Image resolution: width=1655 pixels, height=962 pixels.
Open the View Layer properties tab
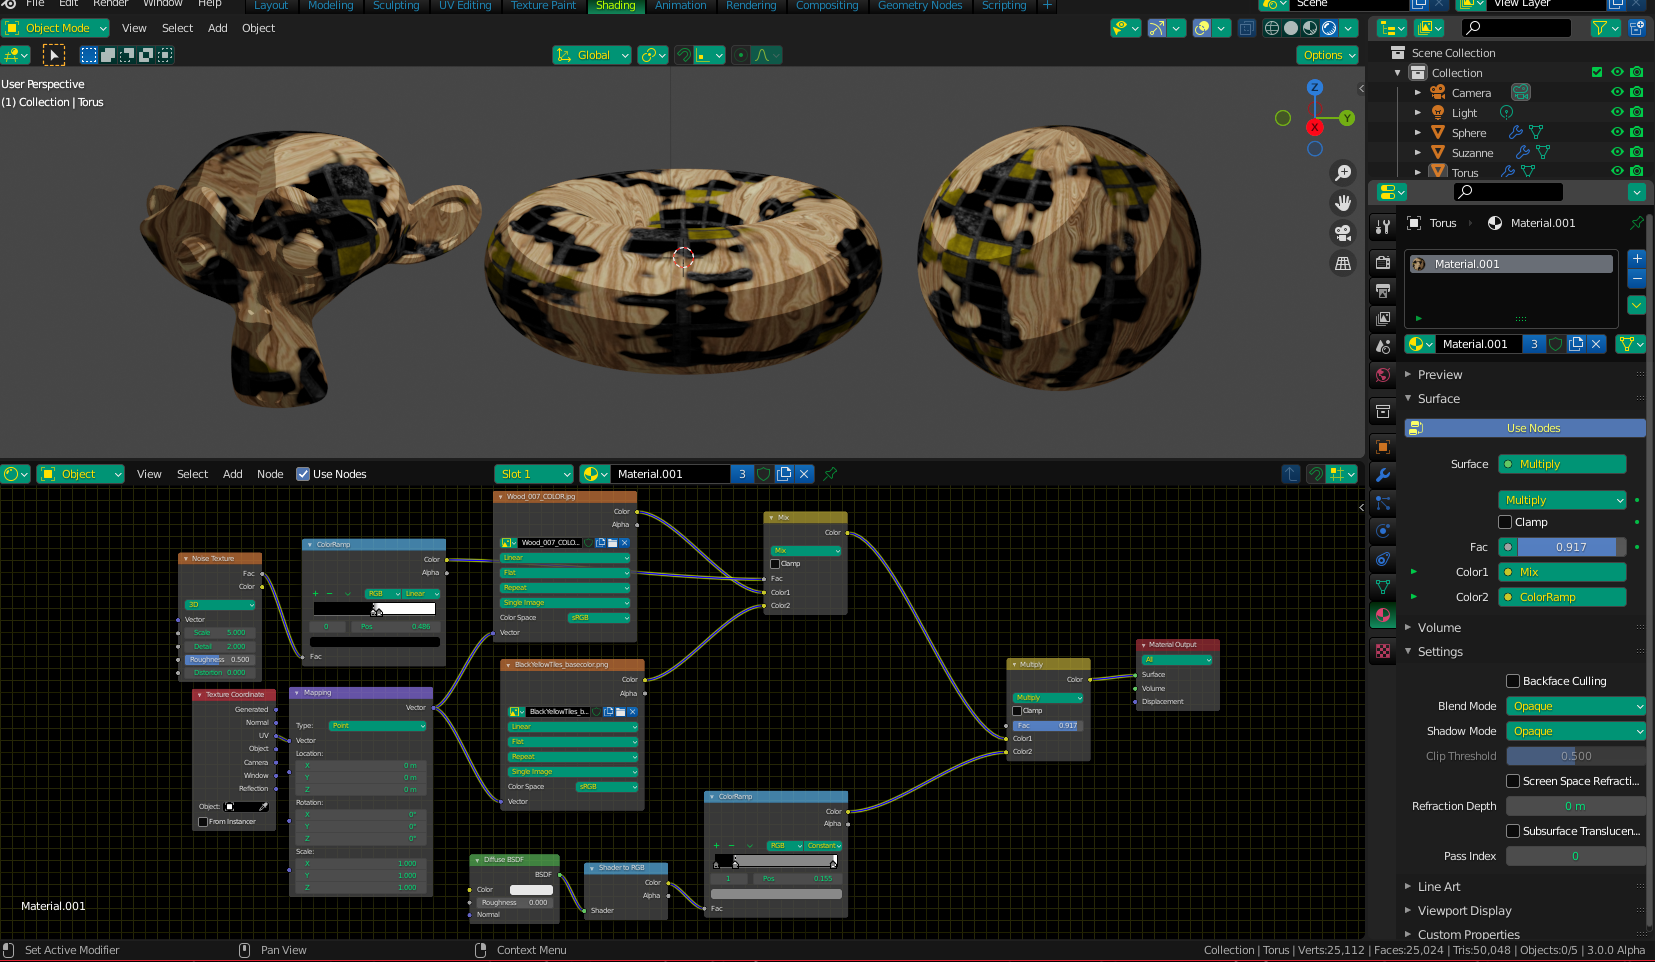1383,319
